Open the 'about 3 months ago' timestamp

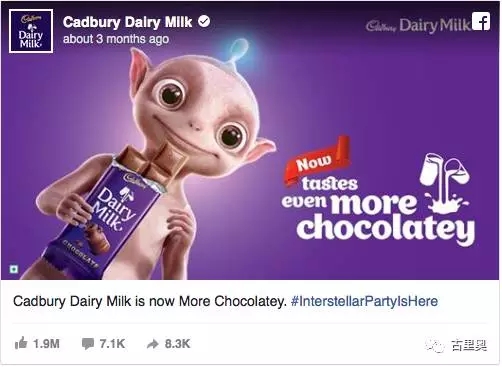pos(116,39)
